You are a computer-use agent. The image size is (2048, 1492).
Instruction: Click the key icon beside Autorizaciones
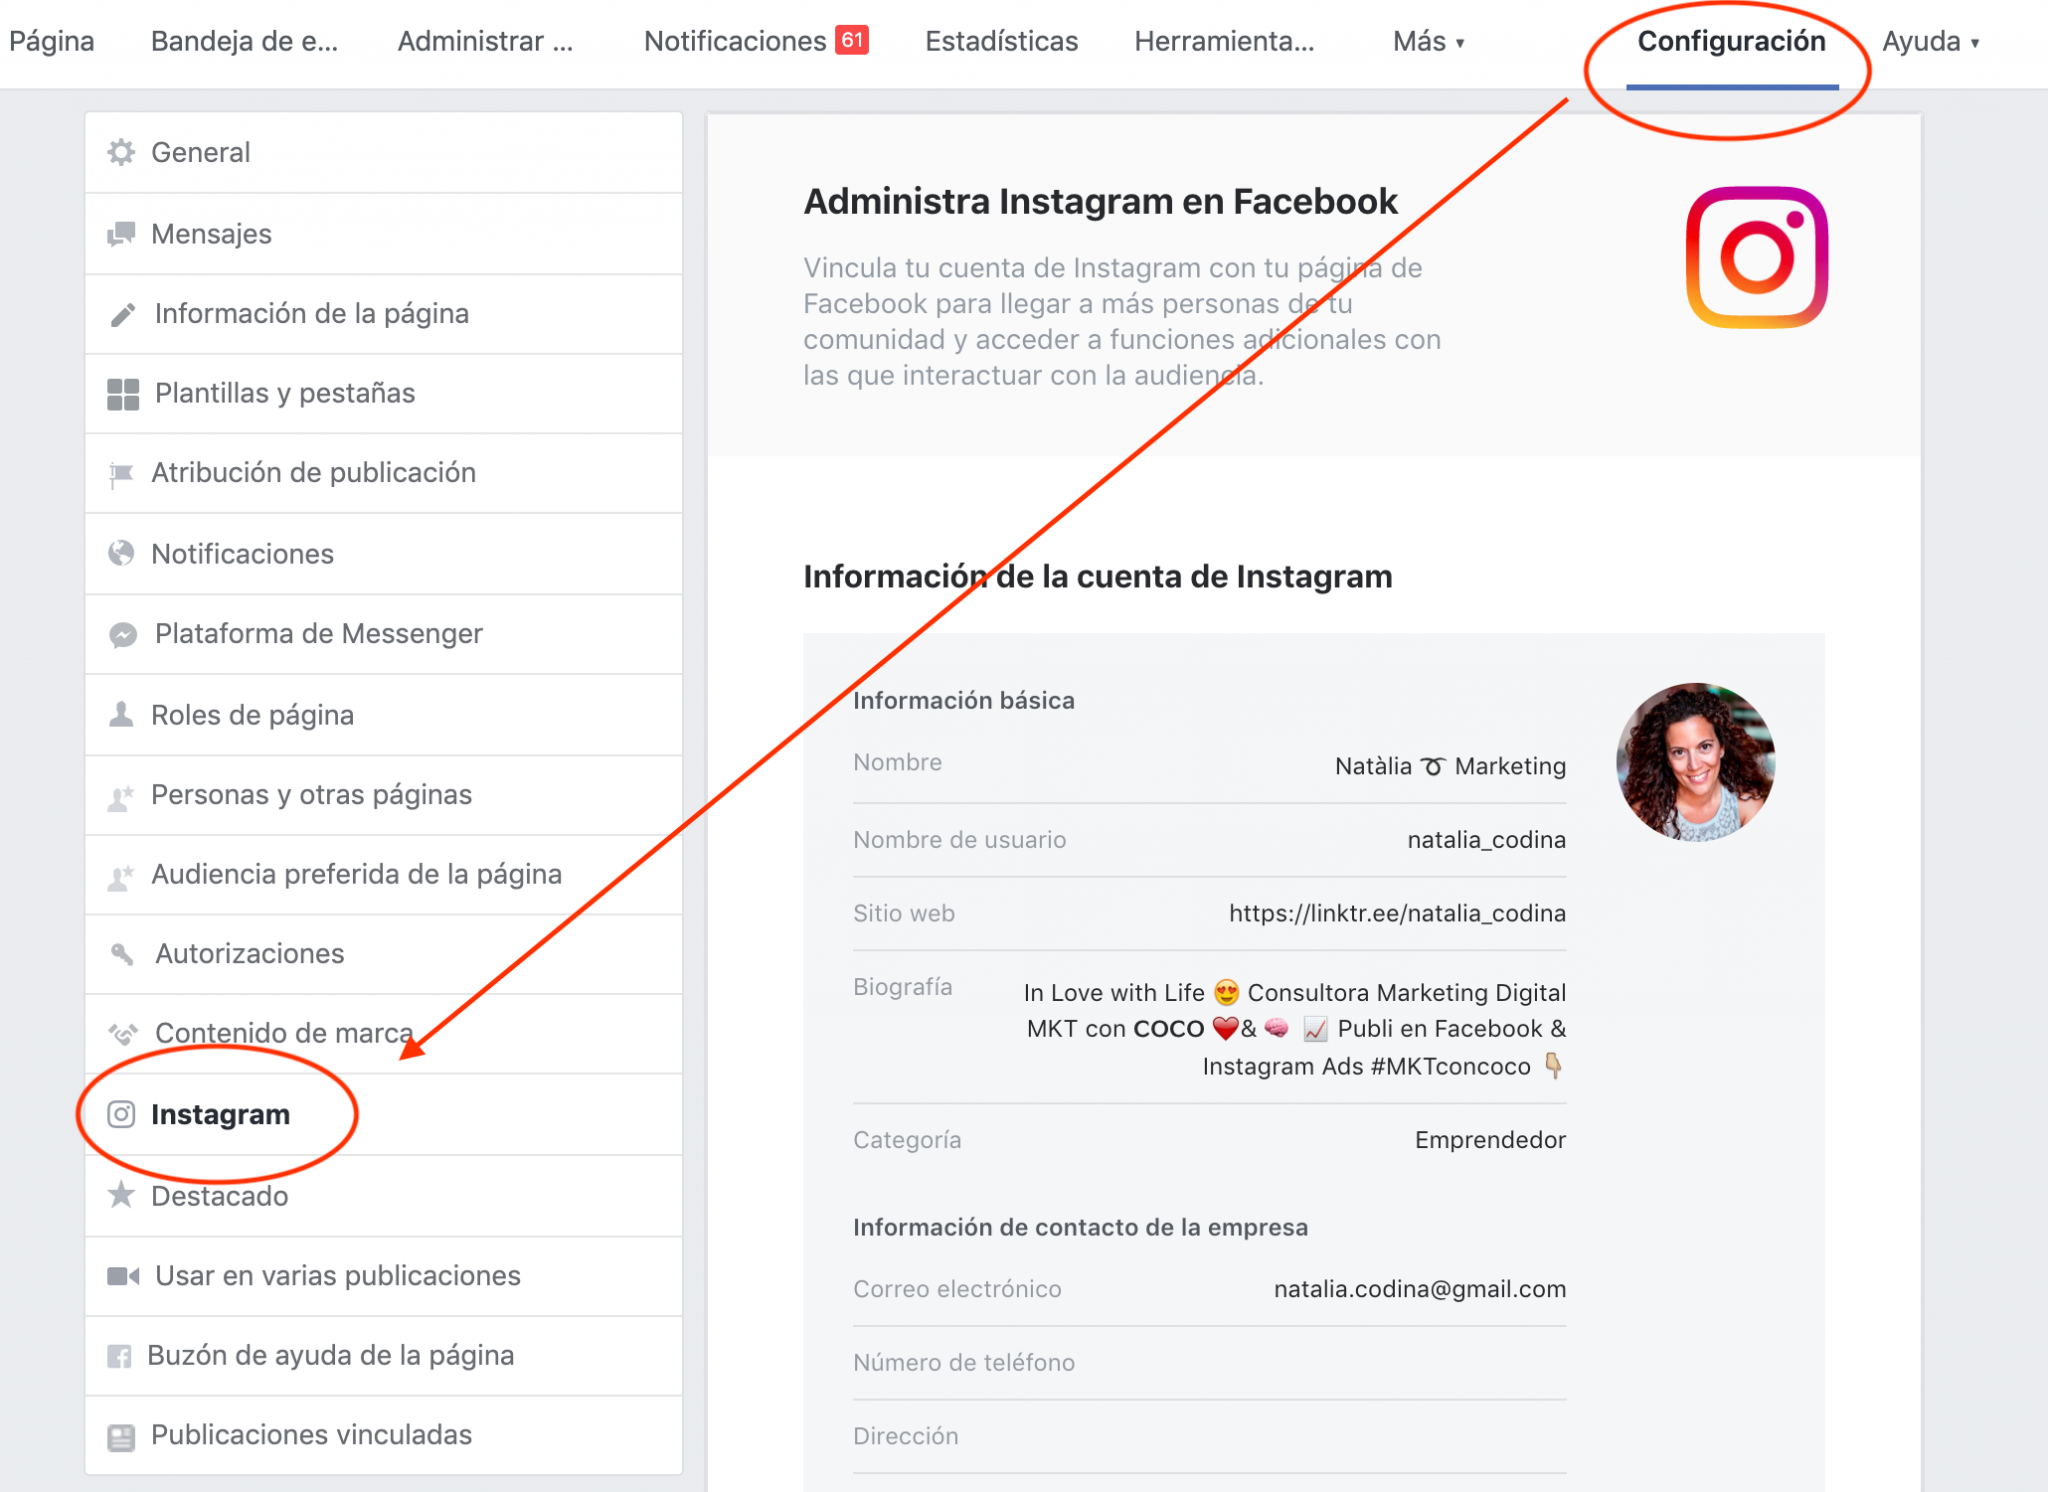pos(123,954)
